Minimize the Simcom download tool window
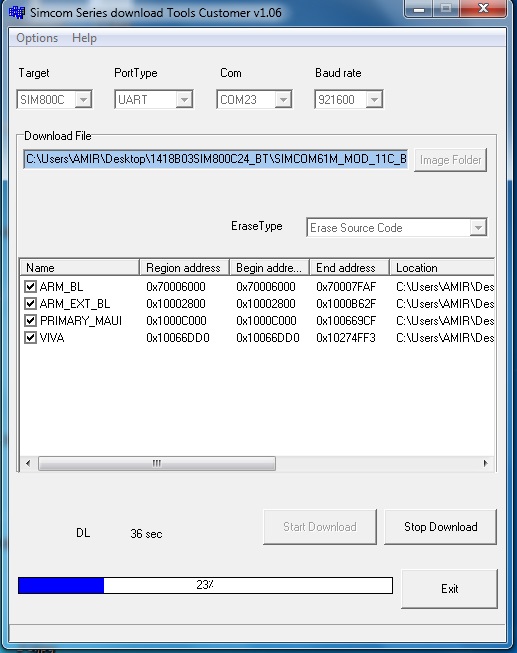Image resolution: width=517 pixels, height=653 pixels. pos(419,9)
